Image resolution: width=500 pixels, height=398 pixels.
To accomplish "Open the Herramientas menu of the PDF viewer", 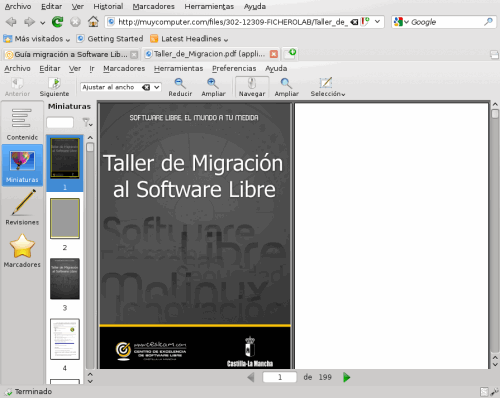I will [178, 68].
